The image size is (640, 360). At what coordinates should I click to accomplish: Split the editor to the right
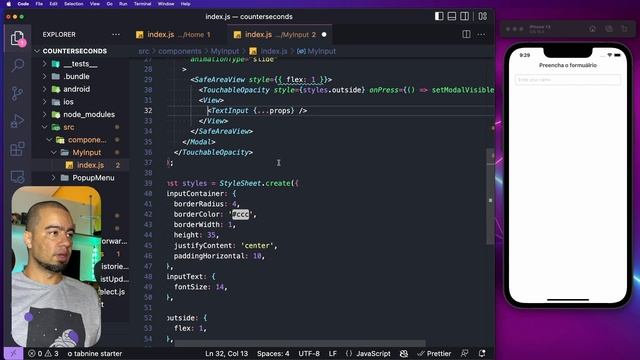pyautogui.click(x=466, y=34)
